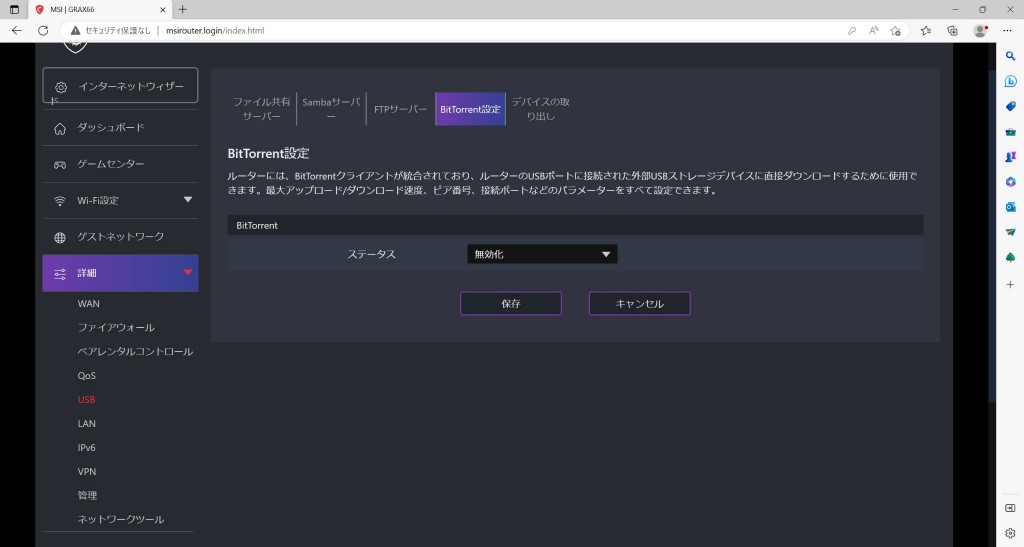Click the browser address bar URL
Image resolution: width=1024 pixels, height=547 pixels.
(x=215, y=31)
